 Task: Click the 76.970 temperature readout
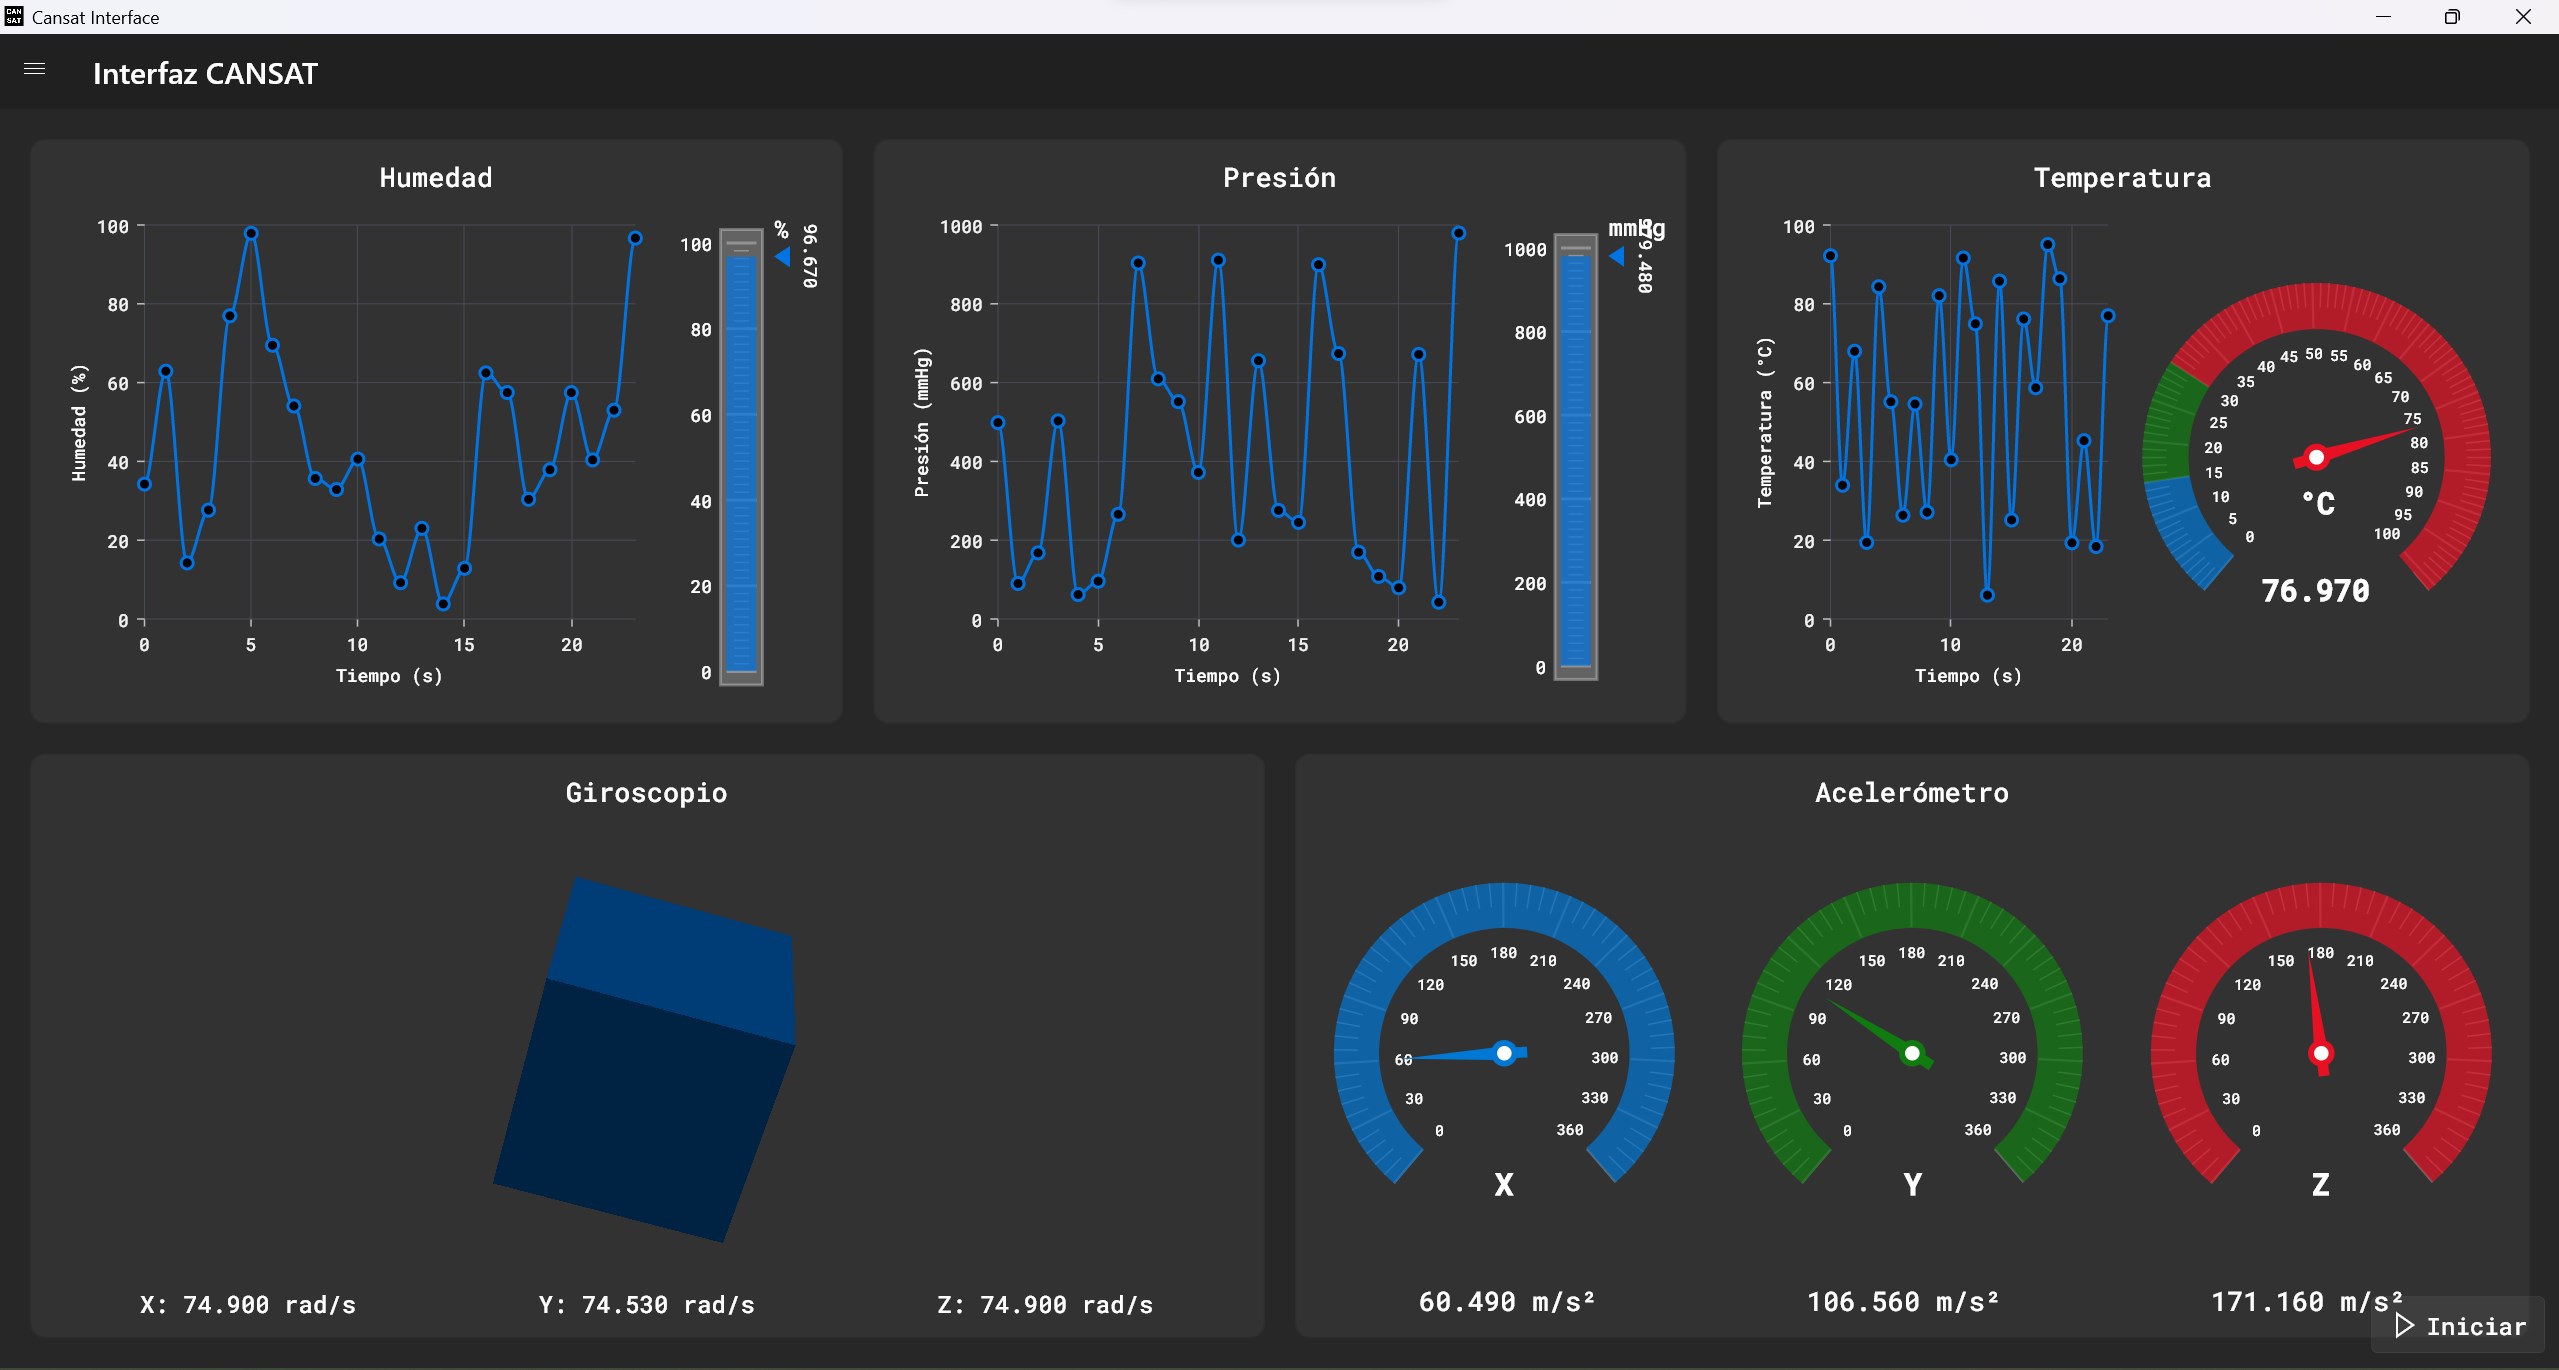(x=2315, y=591)
